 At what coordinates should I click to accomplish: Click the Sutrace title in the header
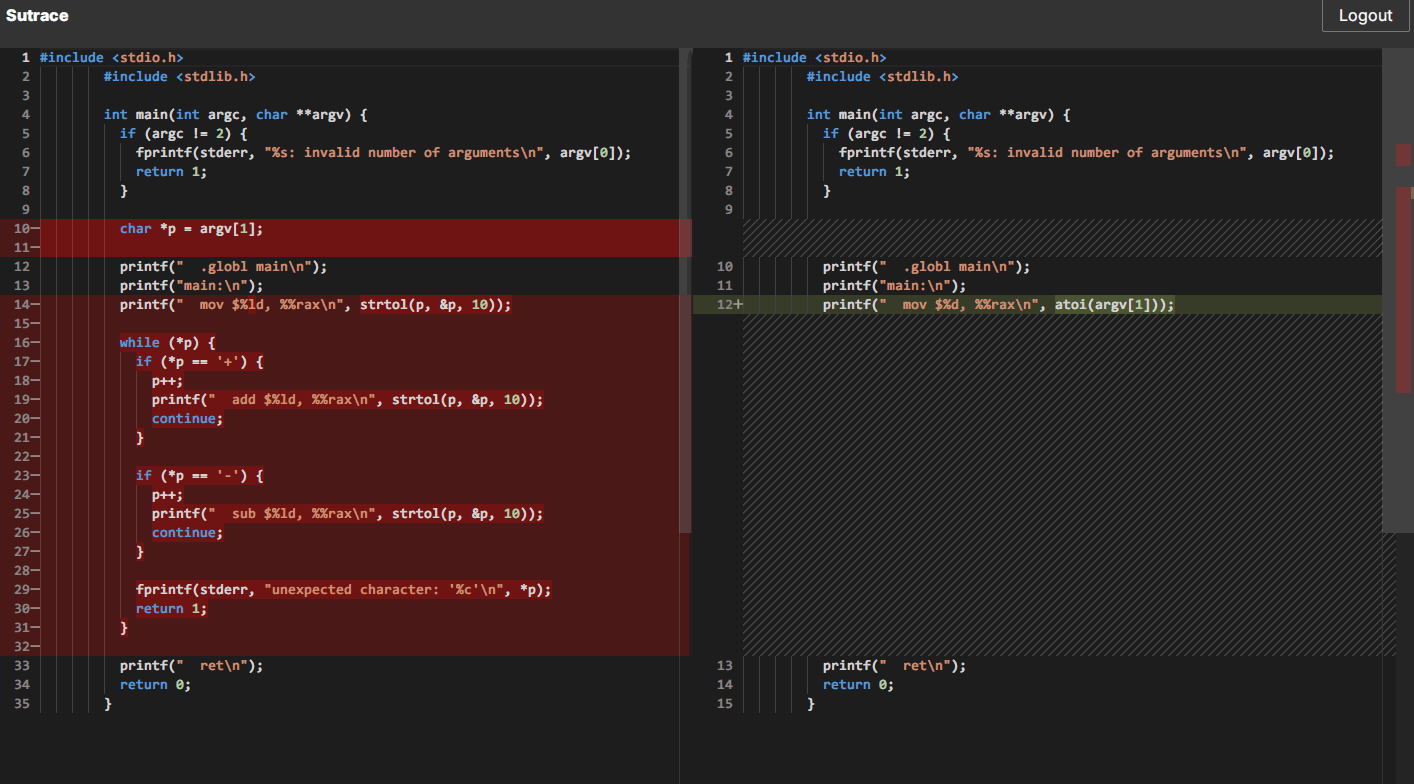(37, 15)
